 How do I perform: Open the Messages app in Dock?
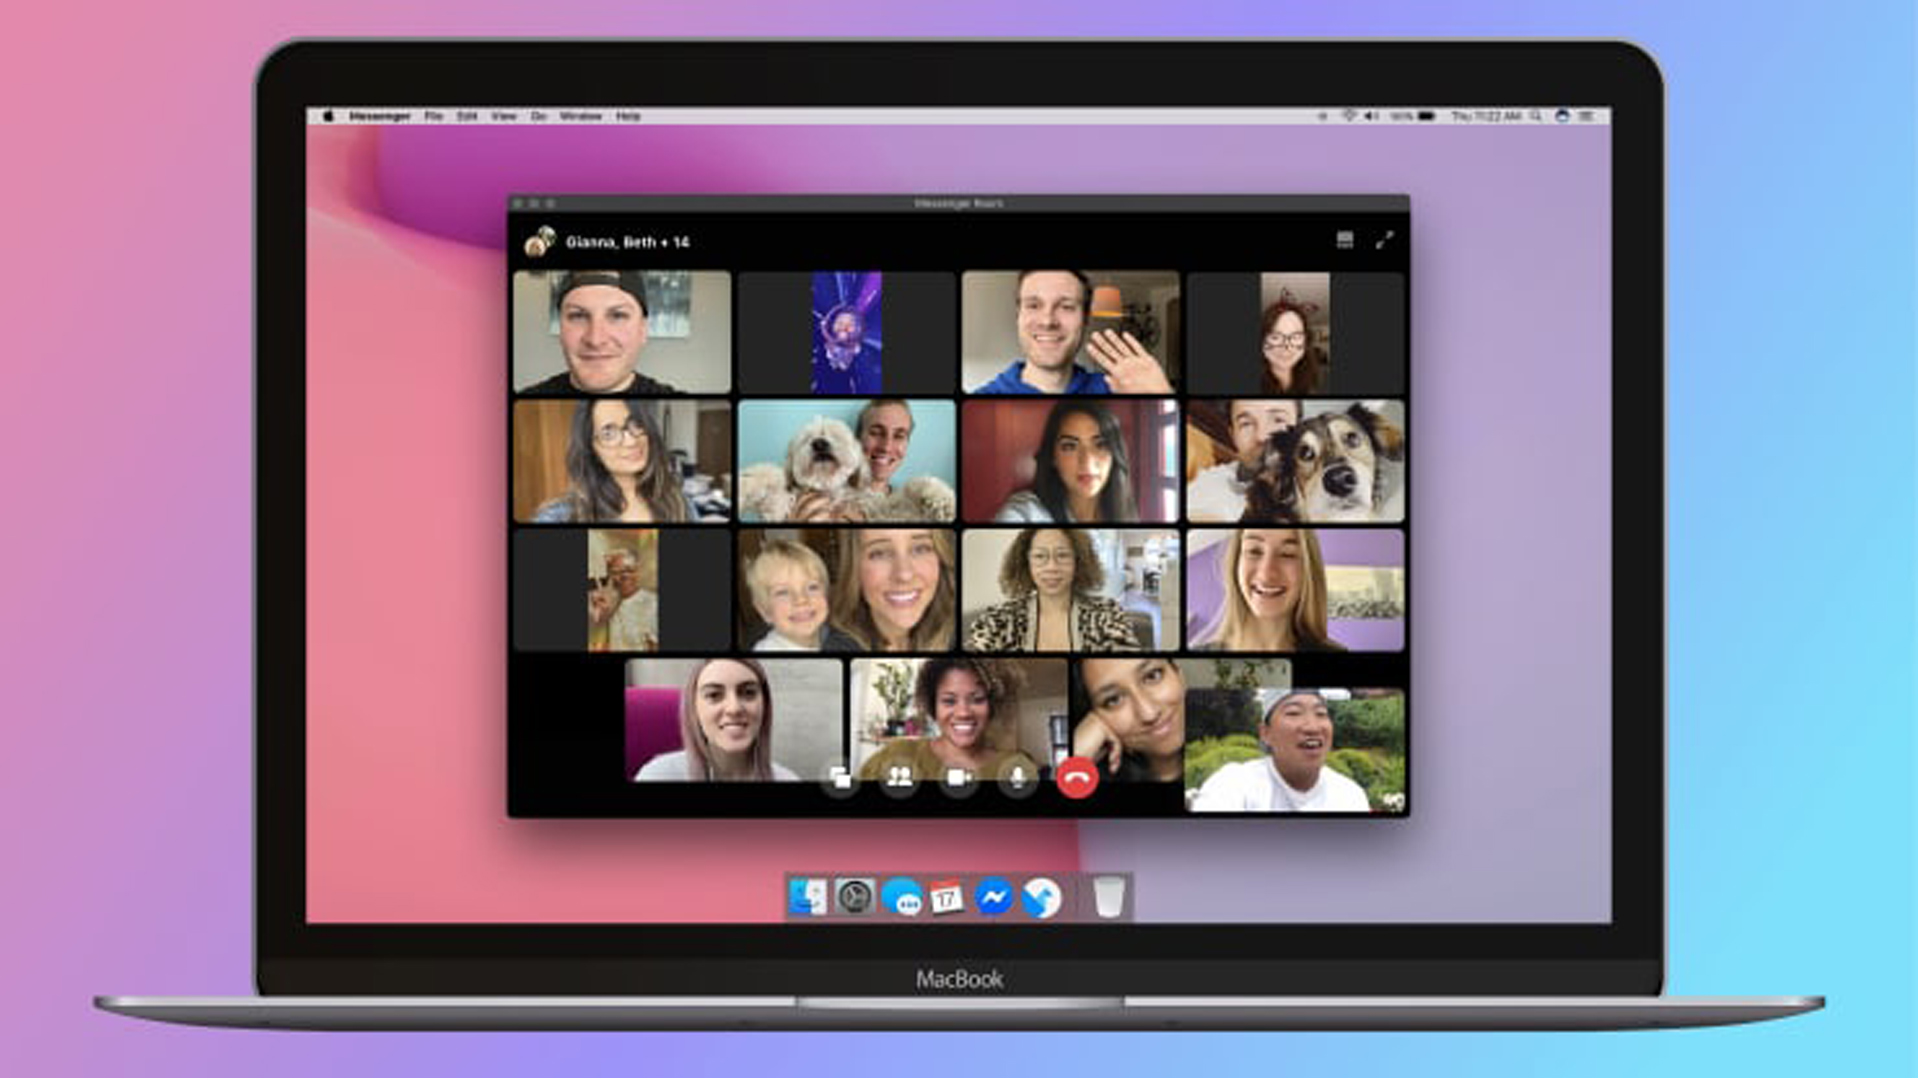(x=902, y=897)
